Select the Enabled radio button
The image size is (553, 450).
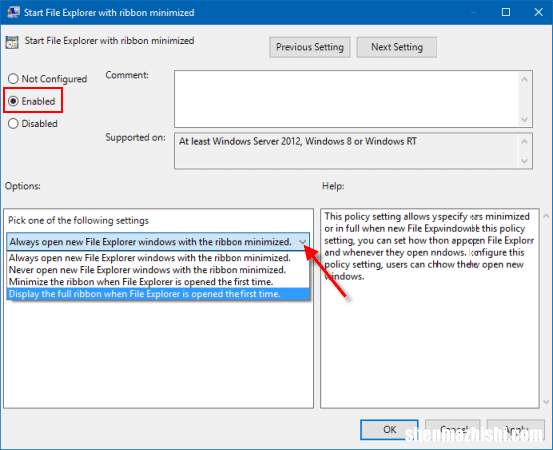click(13, 101)
